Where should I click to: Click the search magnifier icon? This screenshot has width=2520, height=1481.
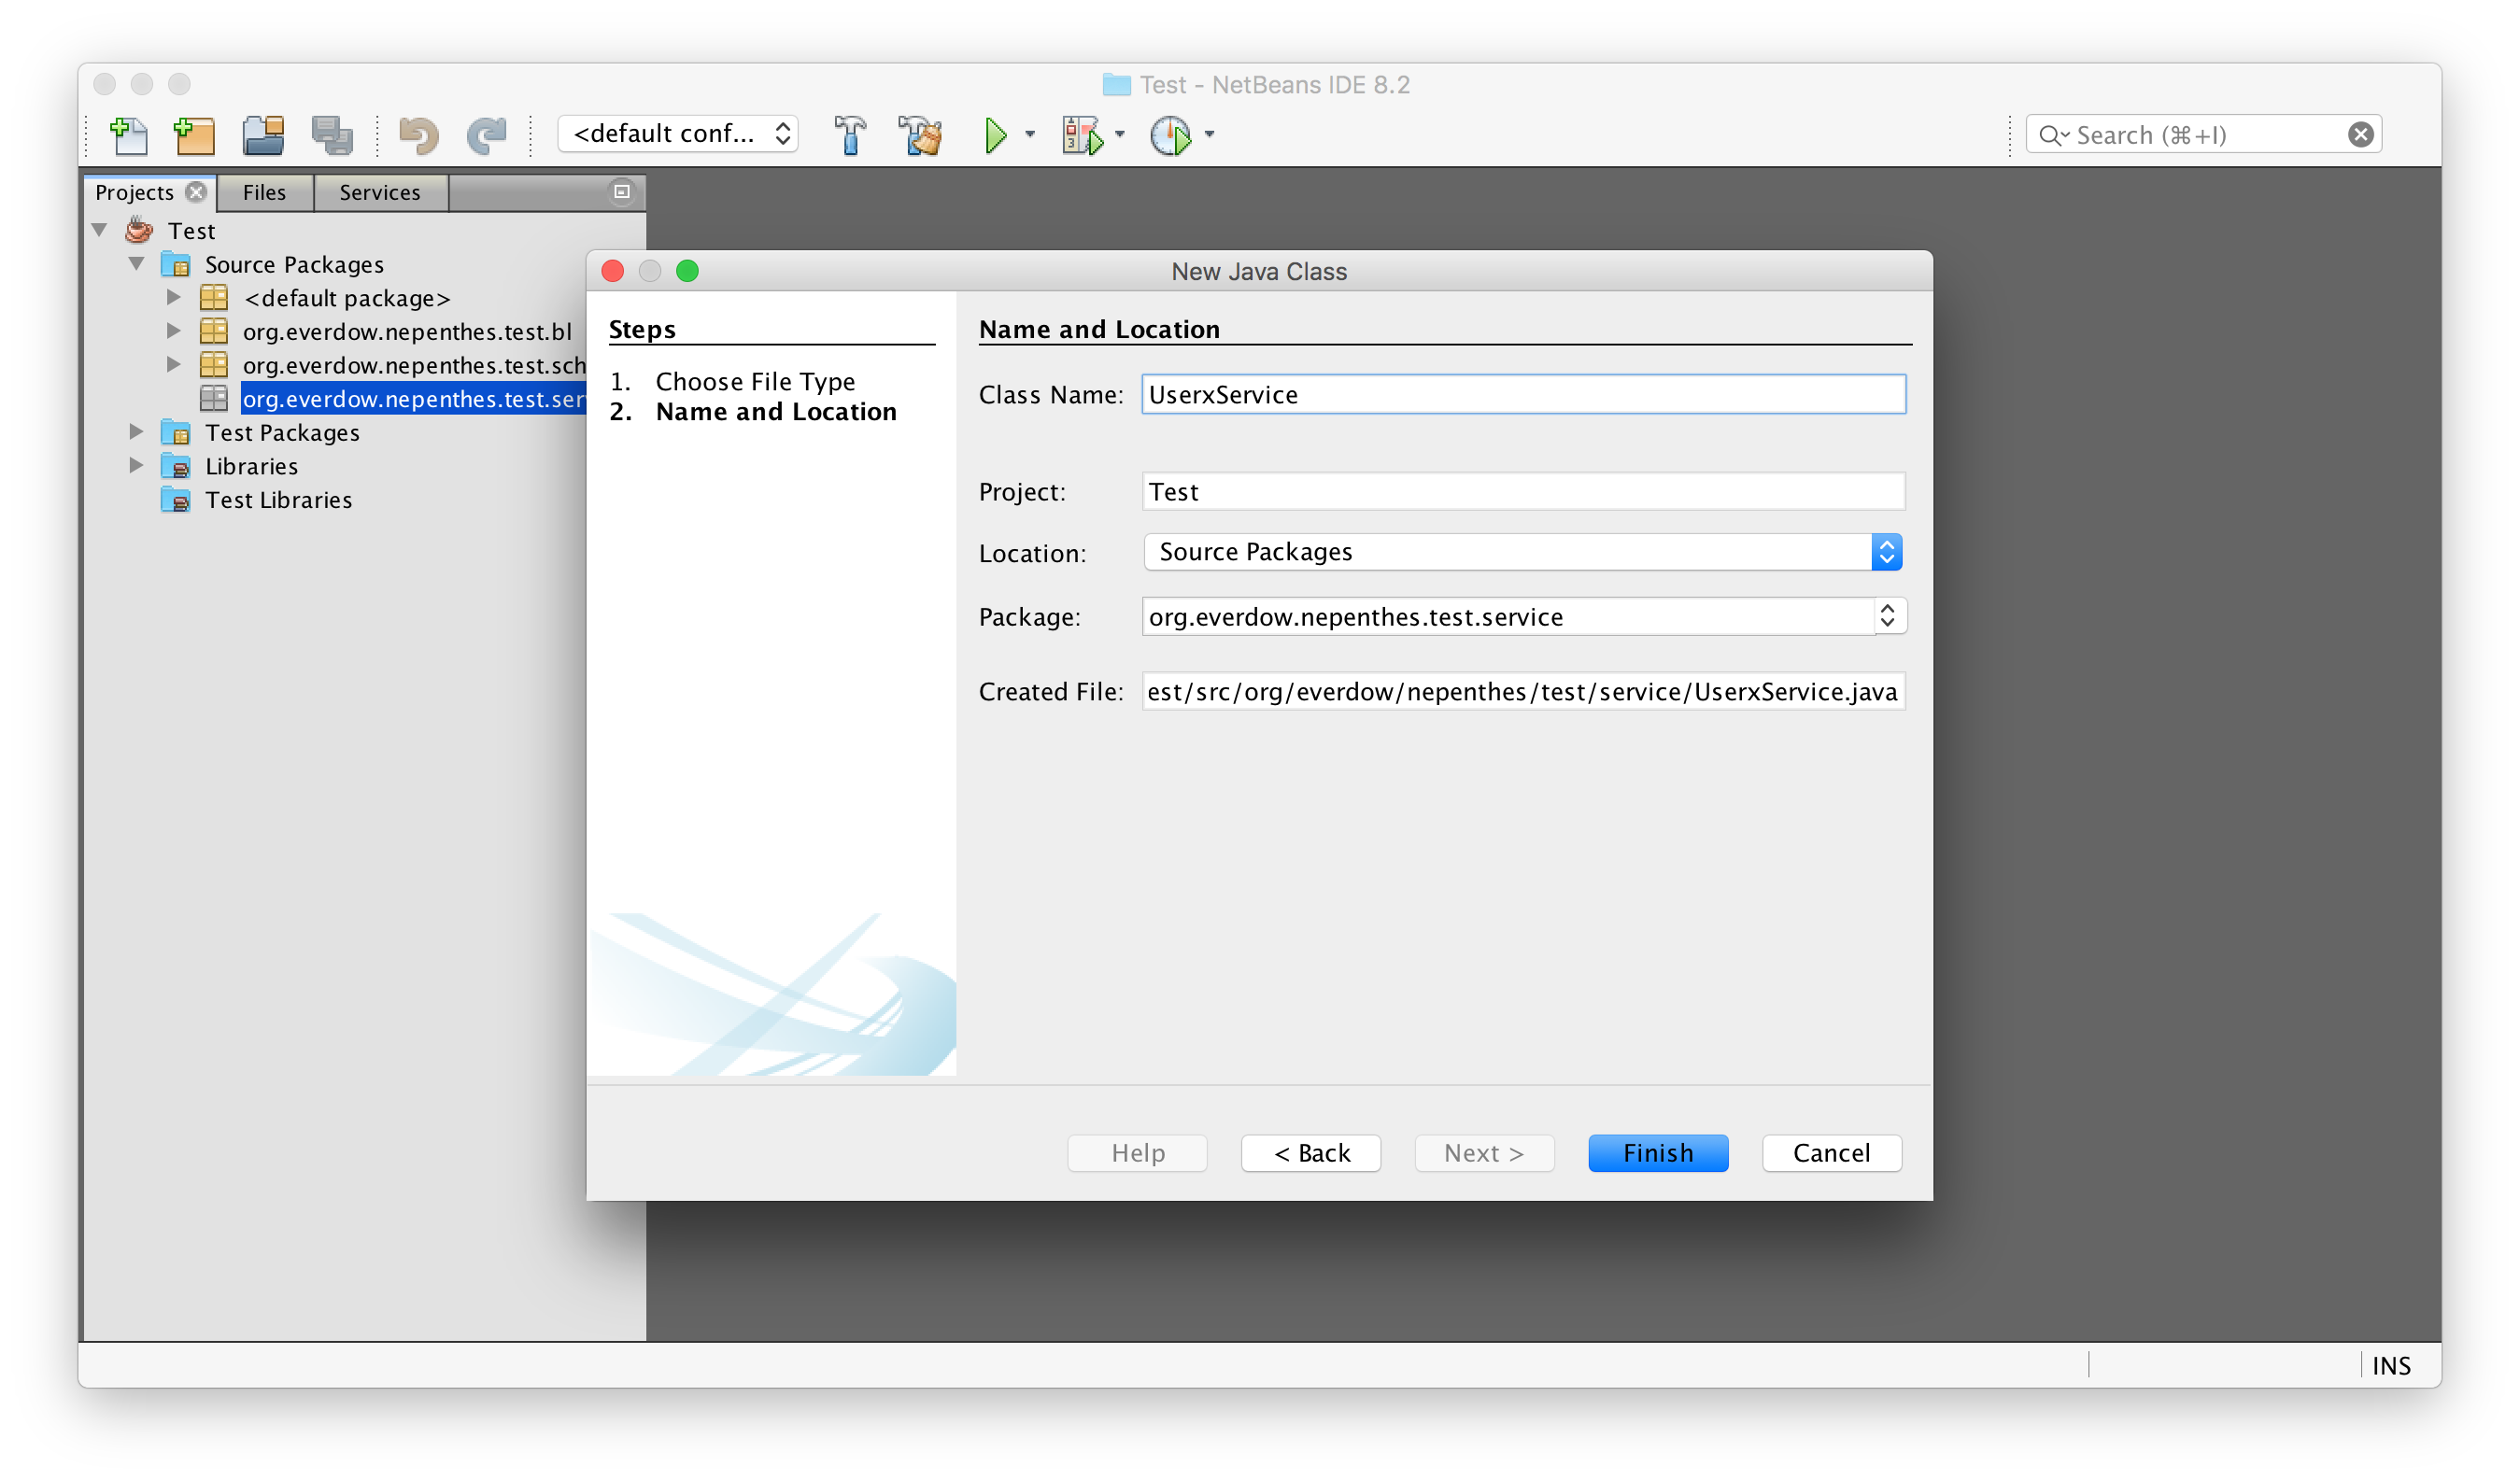[x=2052, y=135]
